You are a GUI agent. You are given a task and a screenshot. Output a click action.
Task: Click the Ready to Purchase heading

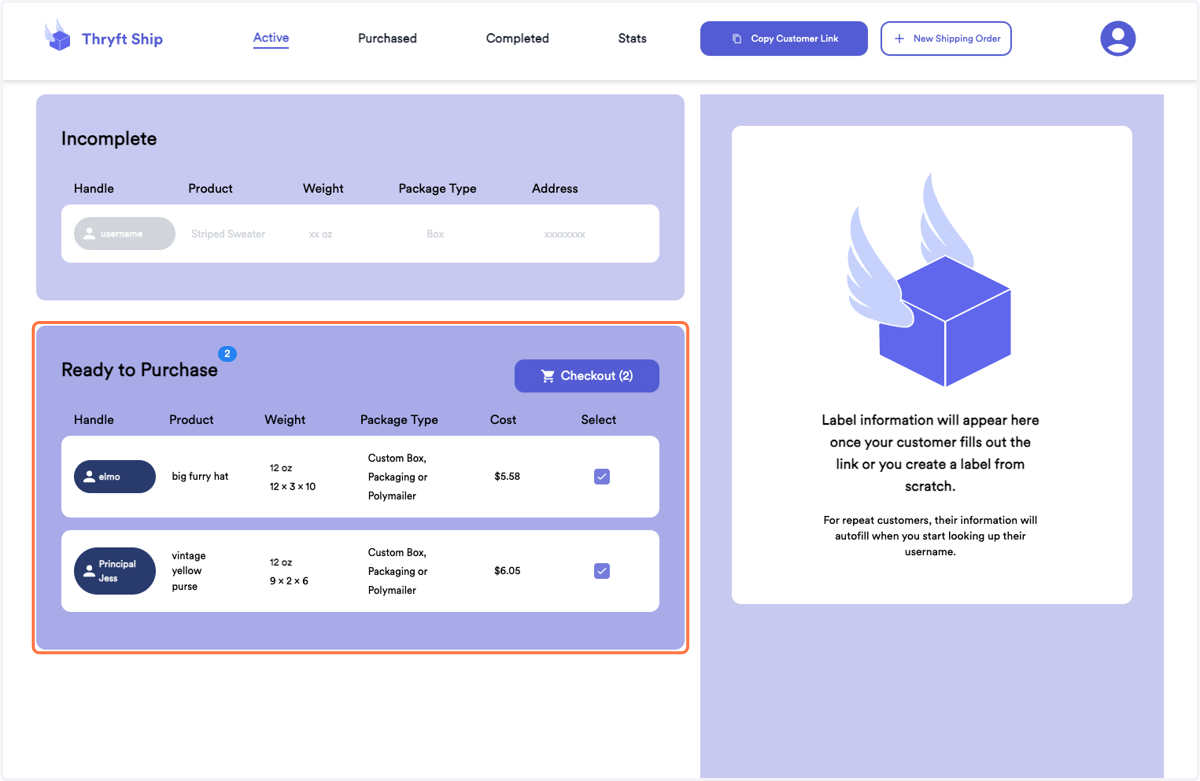pos(139,370)
